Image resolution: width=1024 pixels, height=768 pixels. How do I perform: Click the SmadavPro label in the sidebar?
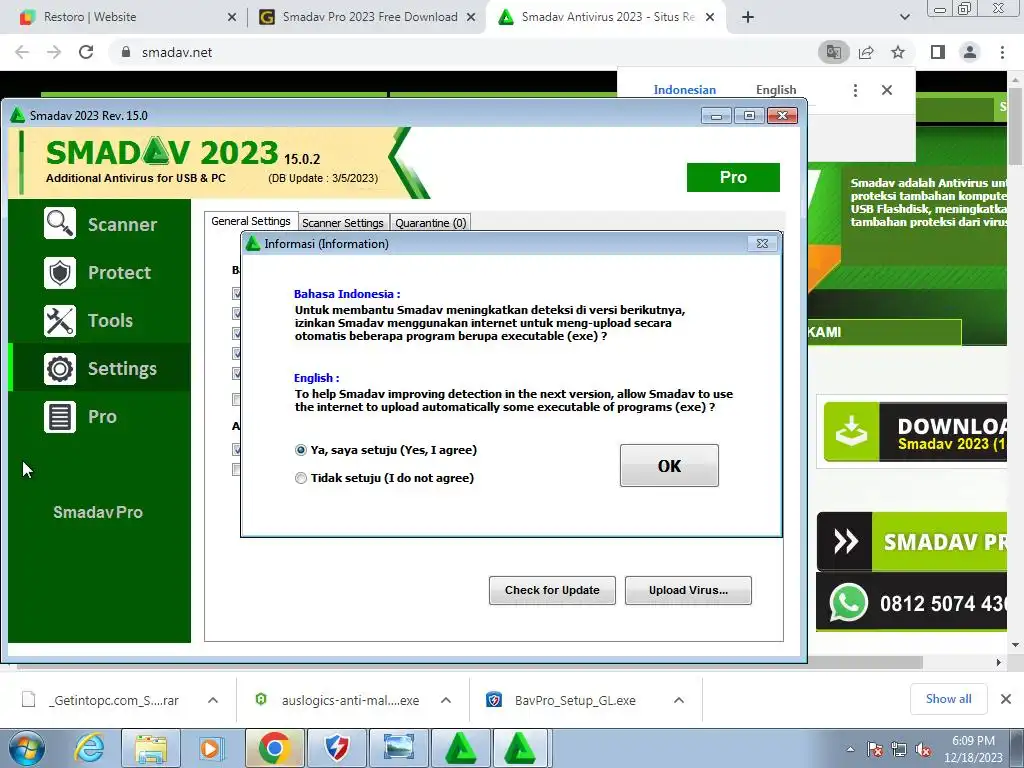(98, 512)
